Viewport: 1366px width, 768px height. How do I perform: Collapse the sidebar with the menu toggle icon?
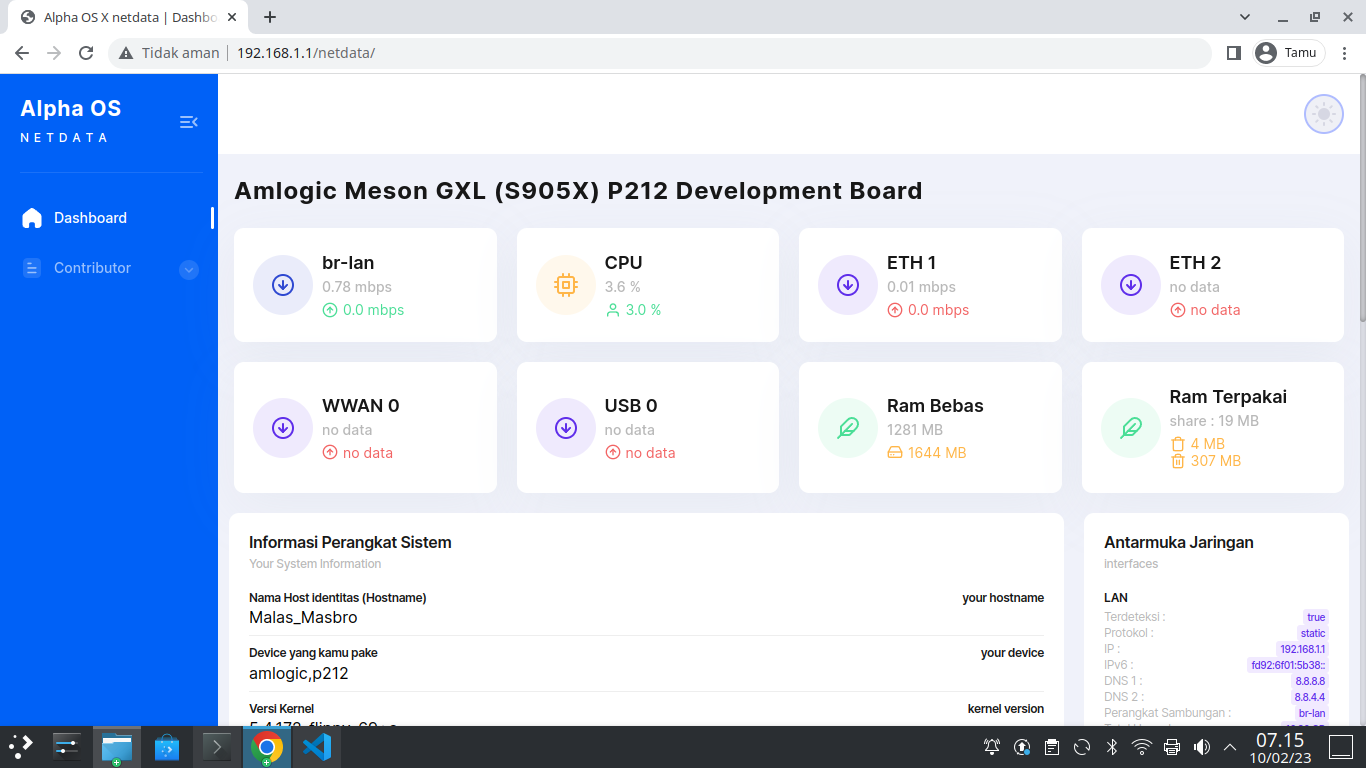click(188, 122)
